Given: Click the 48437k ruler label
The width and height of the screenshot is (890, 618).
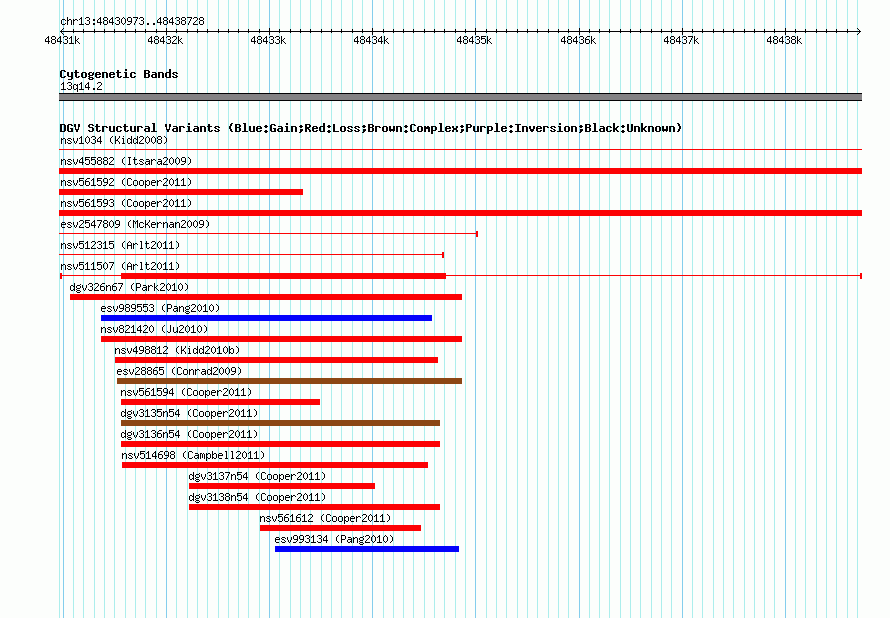Looking at the screenshot, I should click(x=681, y=40).
